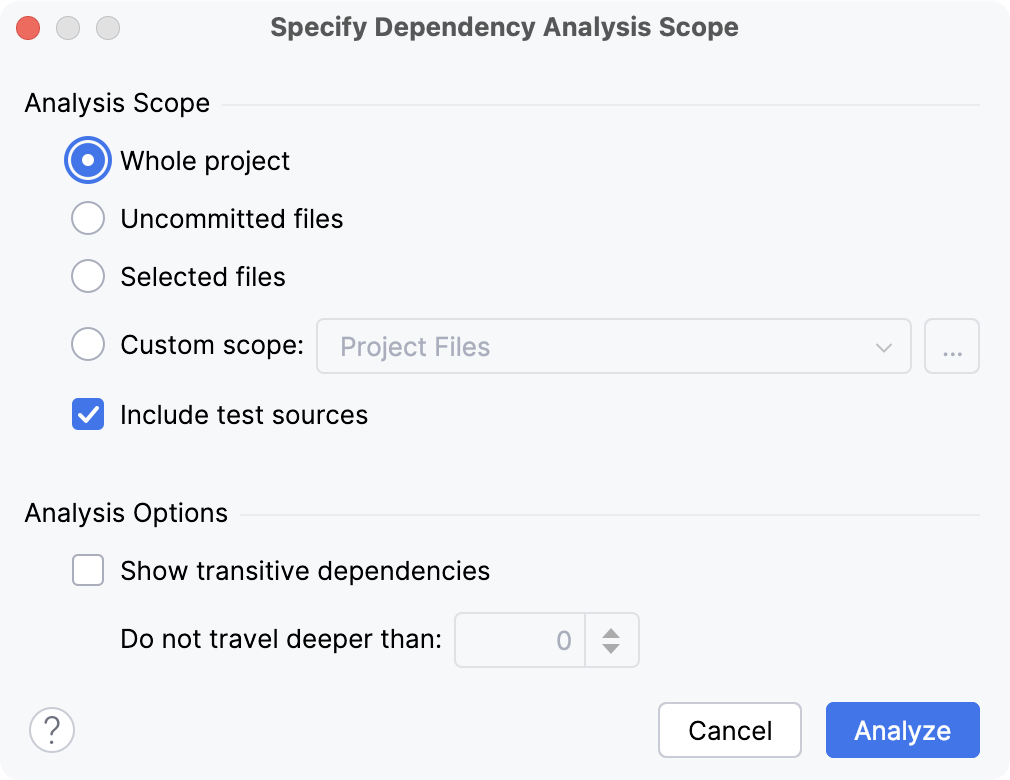The height and width of the screenshot is (780, 1010).
Task: Choose Selected files for analysis
Action: (88, 276)
